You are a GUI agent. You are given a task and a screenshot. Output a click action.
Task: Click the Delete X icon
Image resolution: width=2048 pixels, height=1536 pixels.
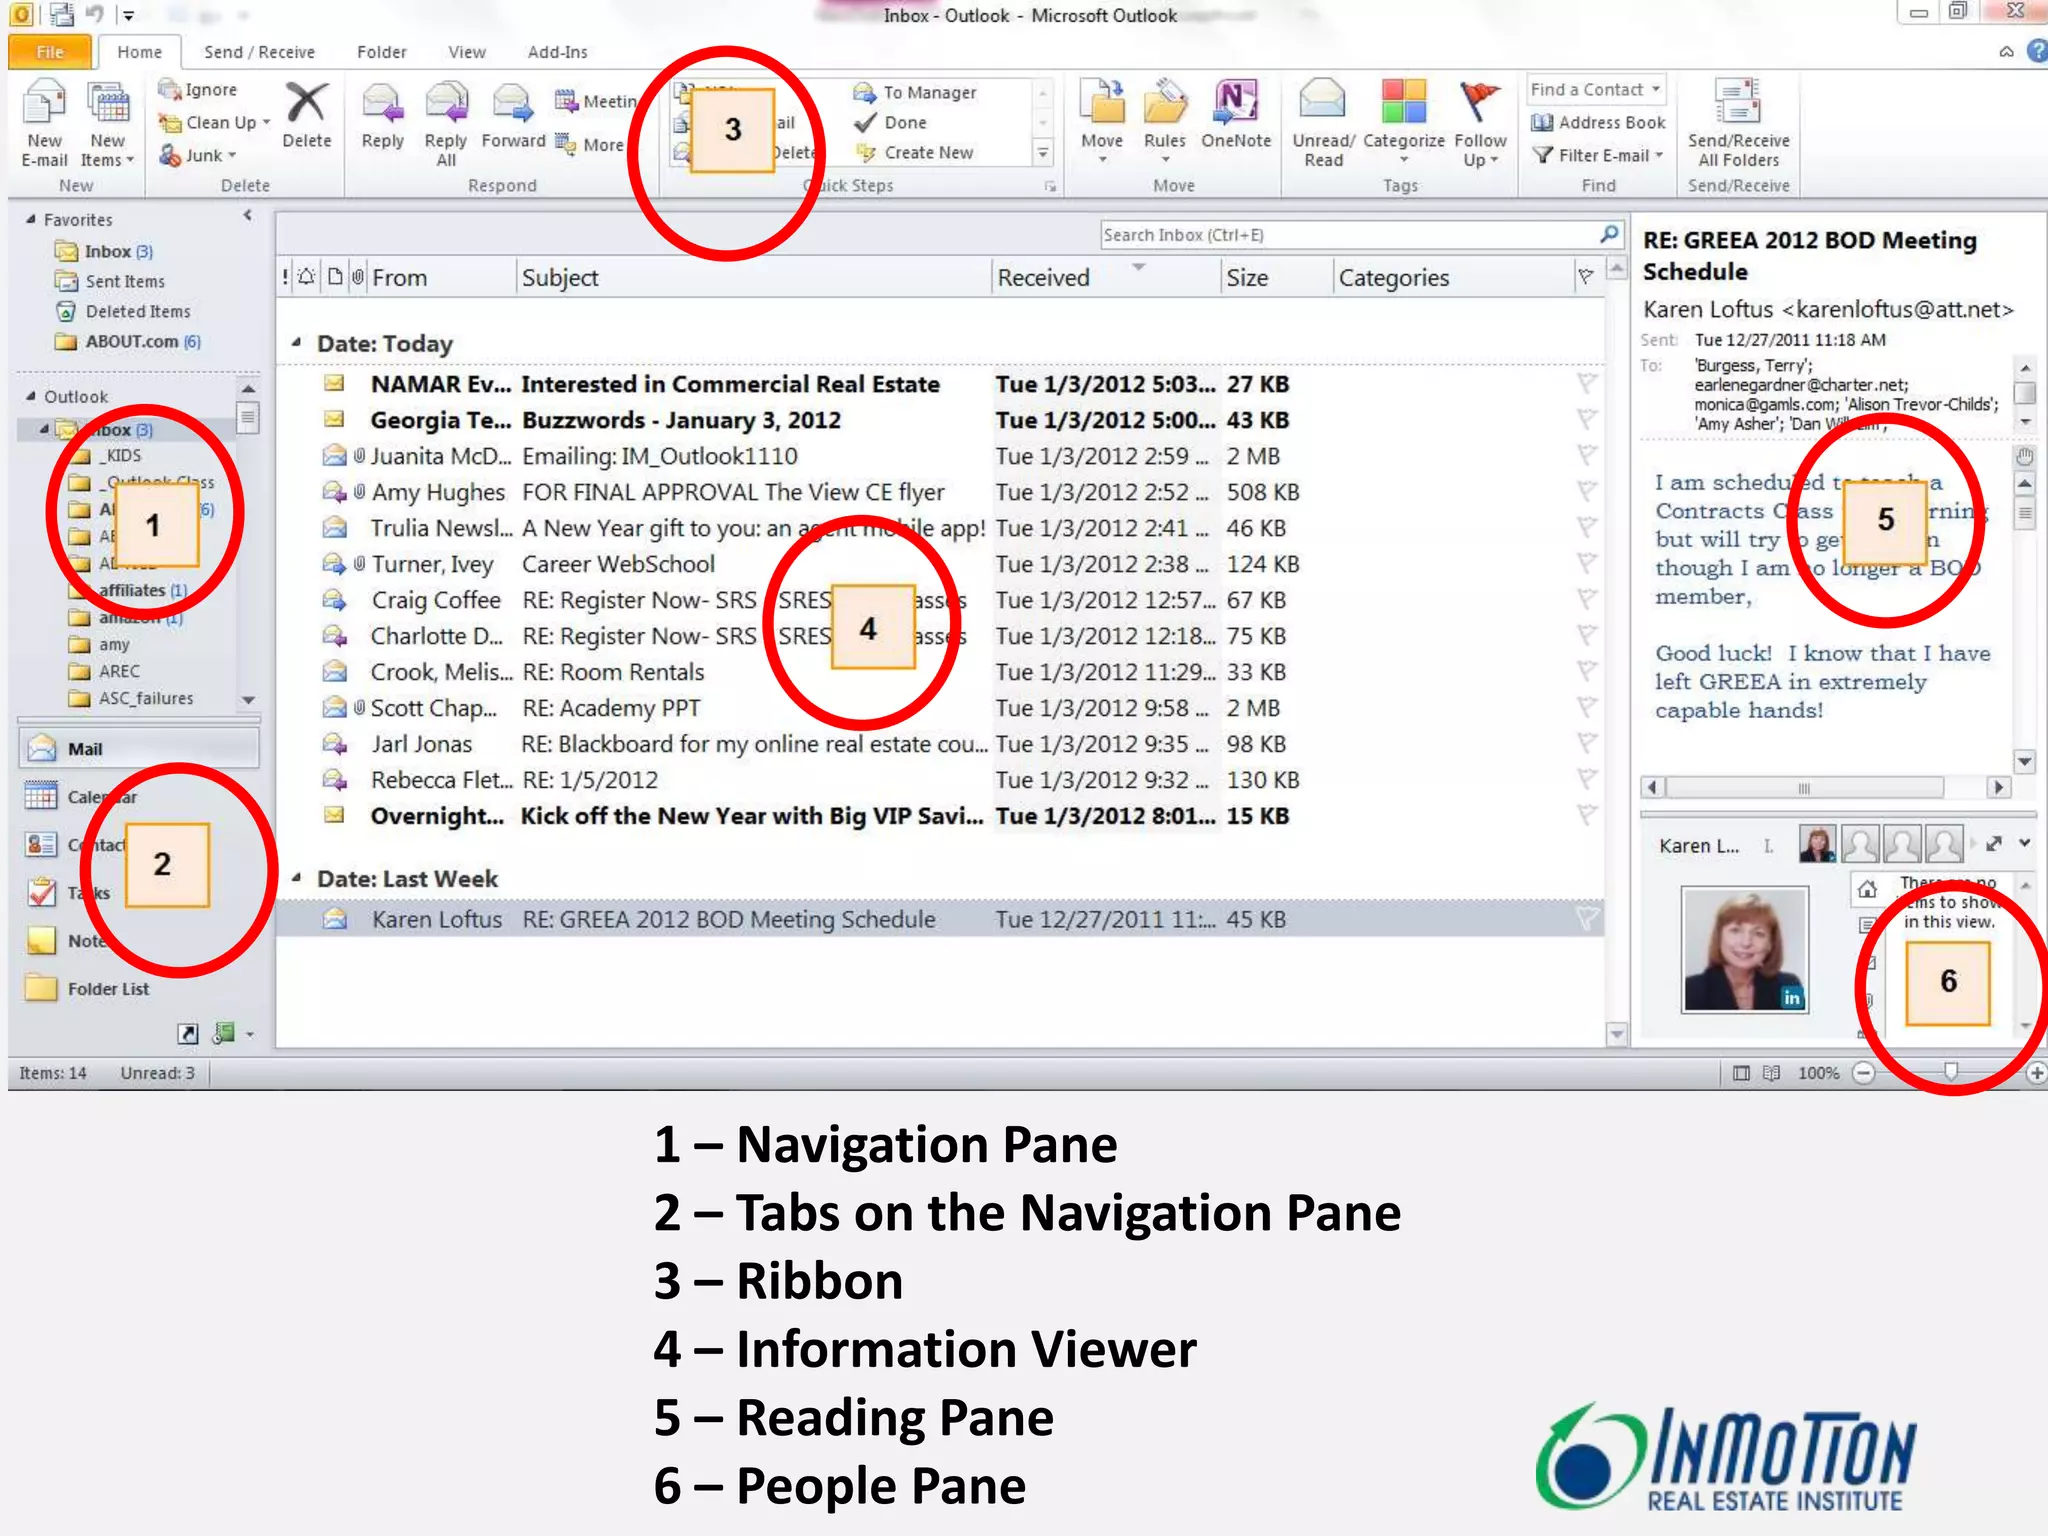(306, 102)
